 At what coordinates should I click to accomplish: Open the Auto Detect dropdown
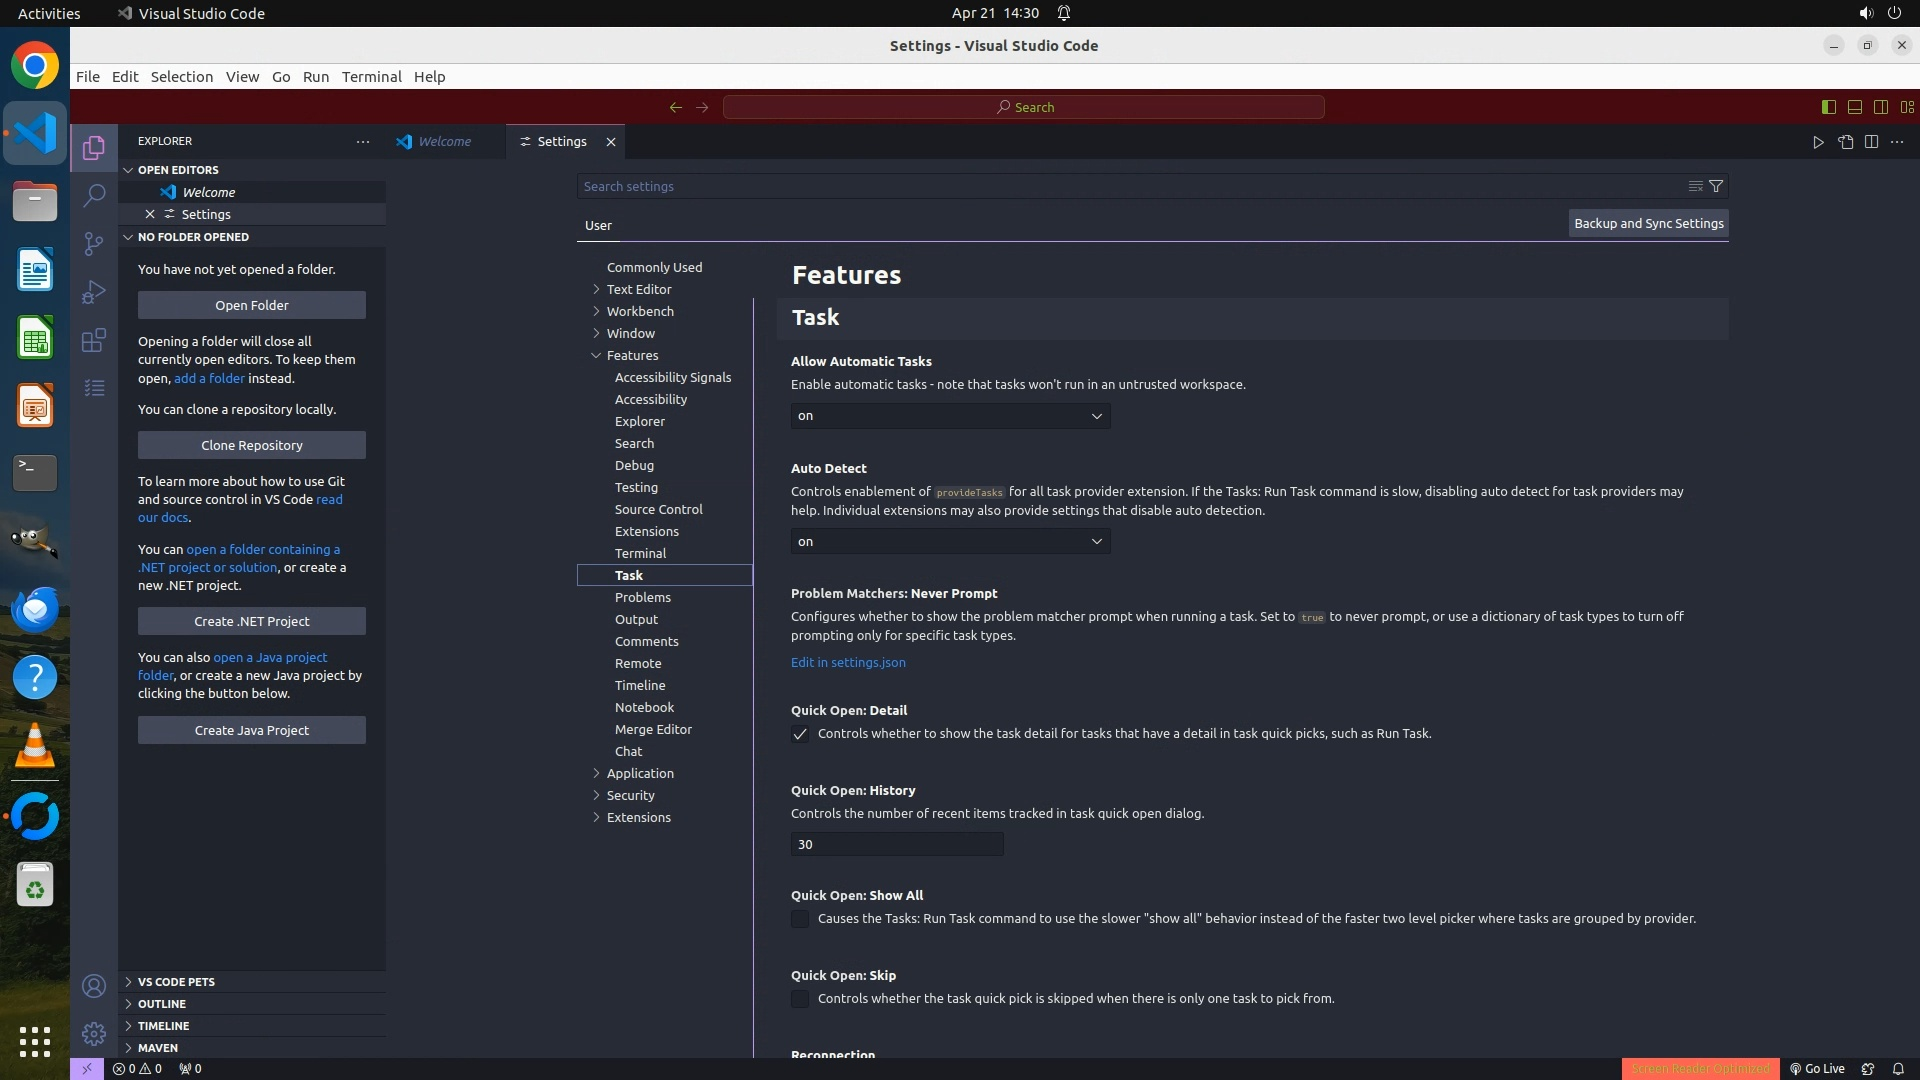pos(950,542)
